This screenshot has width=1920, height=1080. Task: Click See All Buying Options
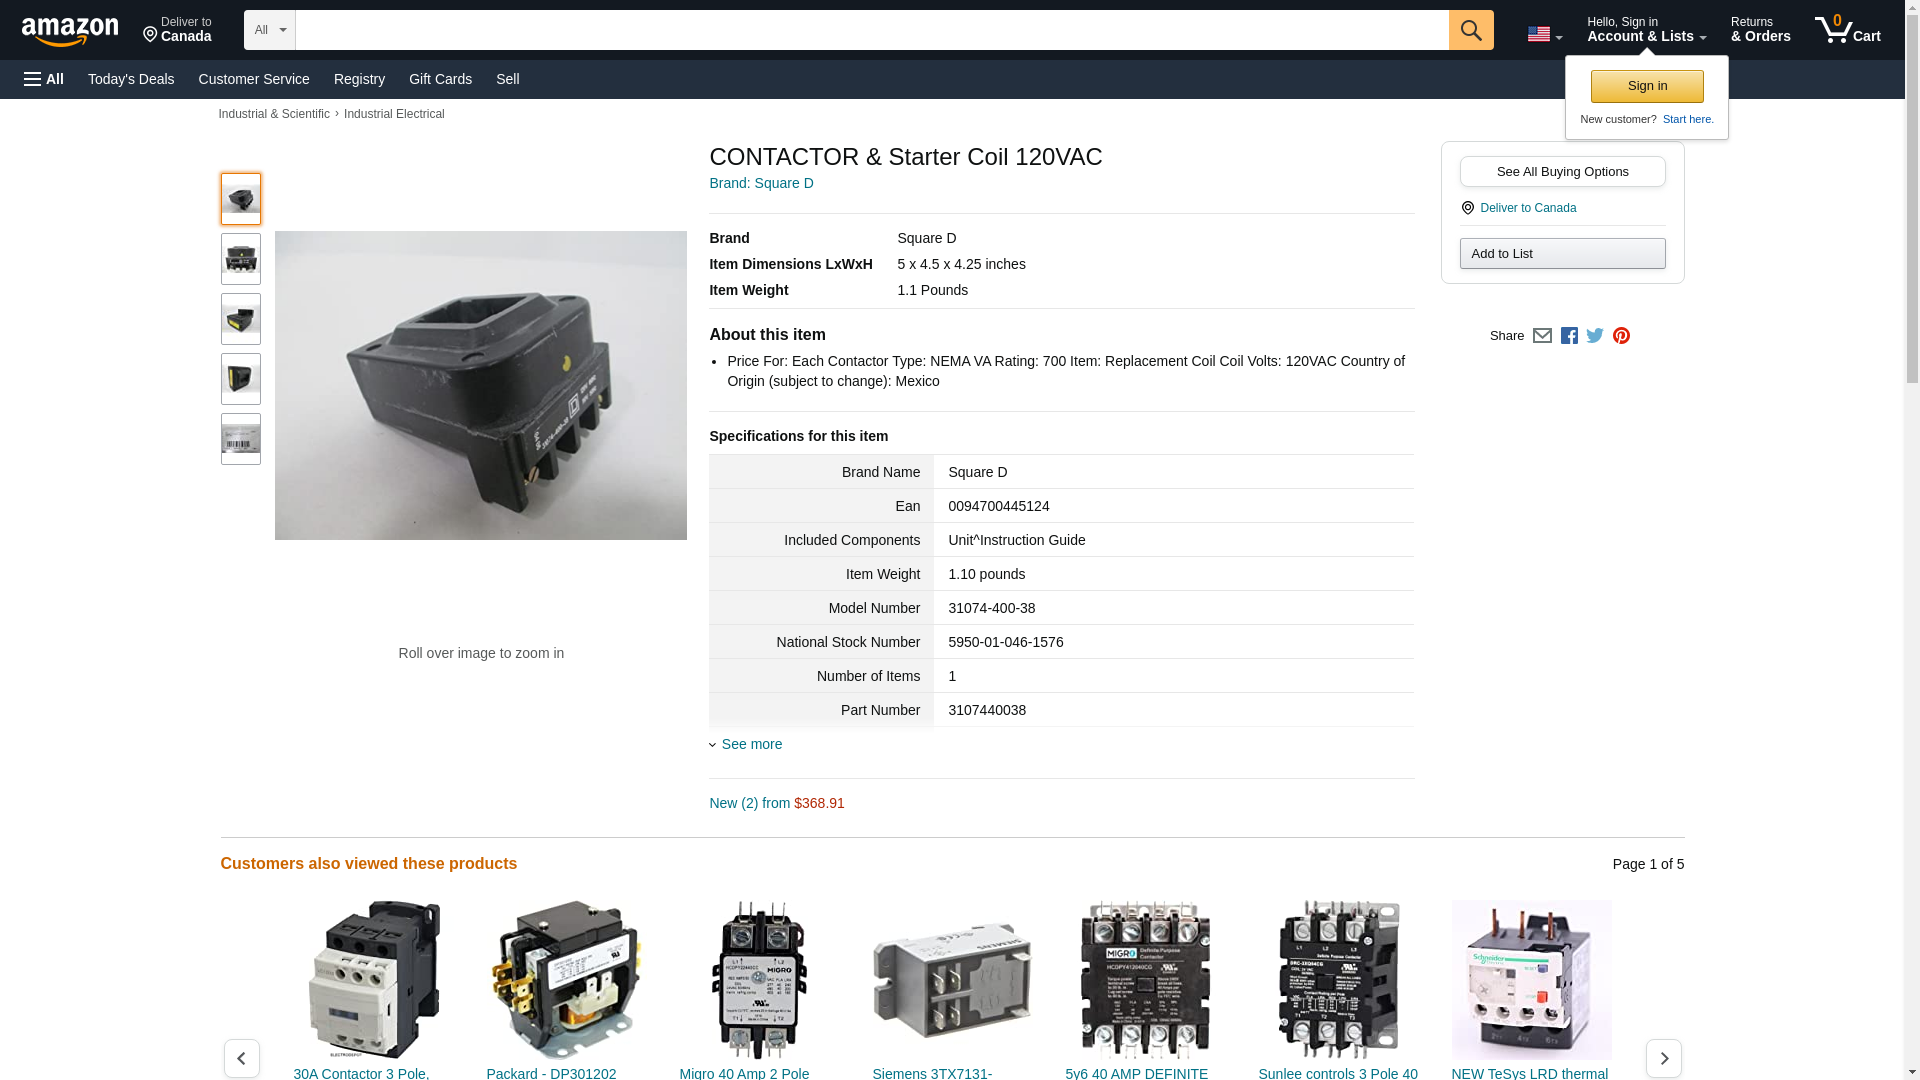tap(1562, 171)
